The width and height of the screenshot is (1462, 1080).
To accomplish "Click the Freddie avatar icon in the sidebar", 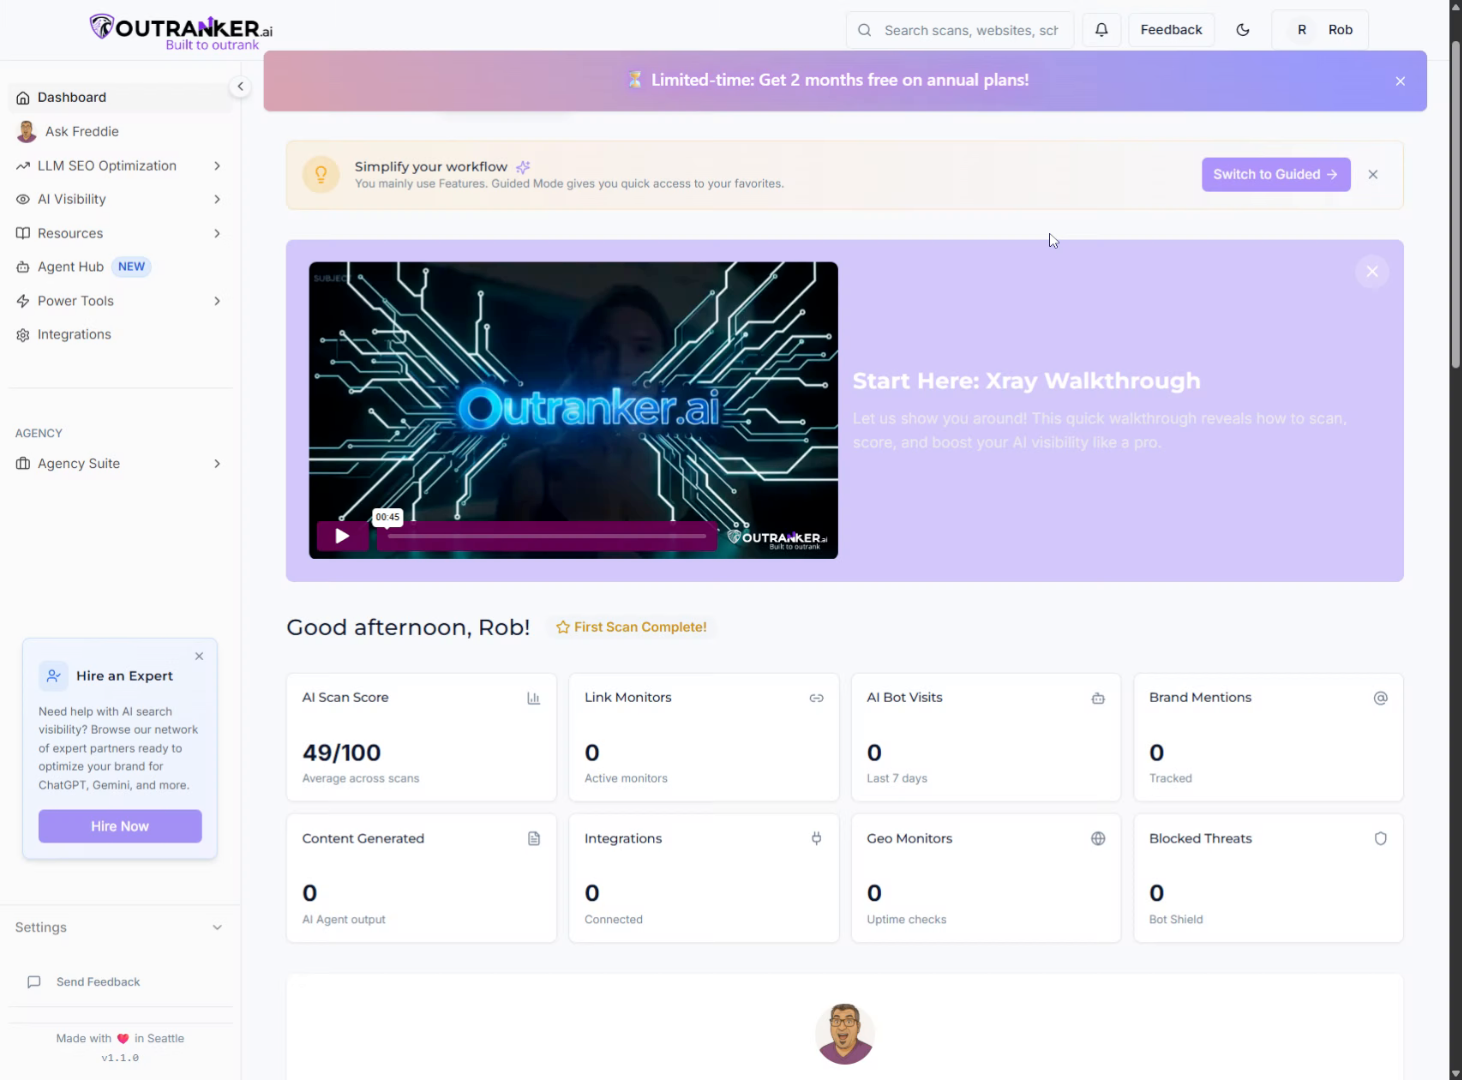I will [27, 131].
